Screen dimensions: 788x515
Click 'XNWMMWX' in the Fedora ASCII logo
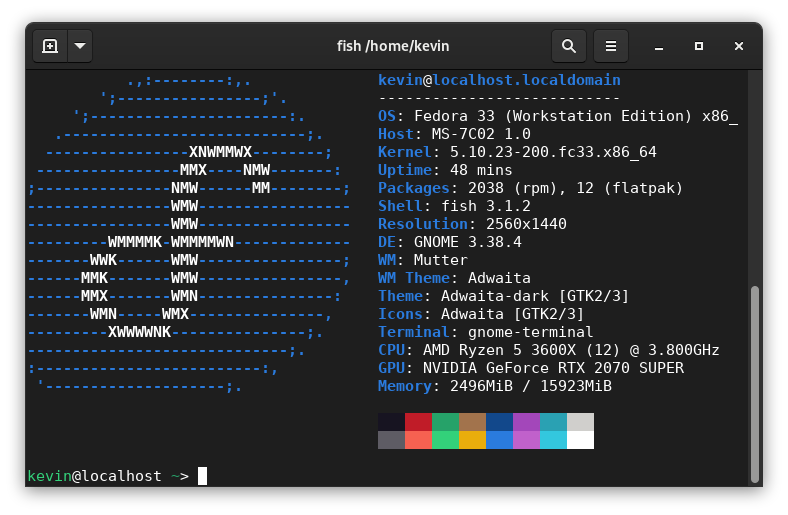(x=220, y=152)
